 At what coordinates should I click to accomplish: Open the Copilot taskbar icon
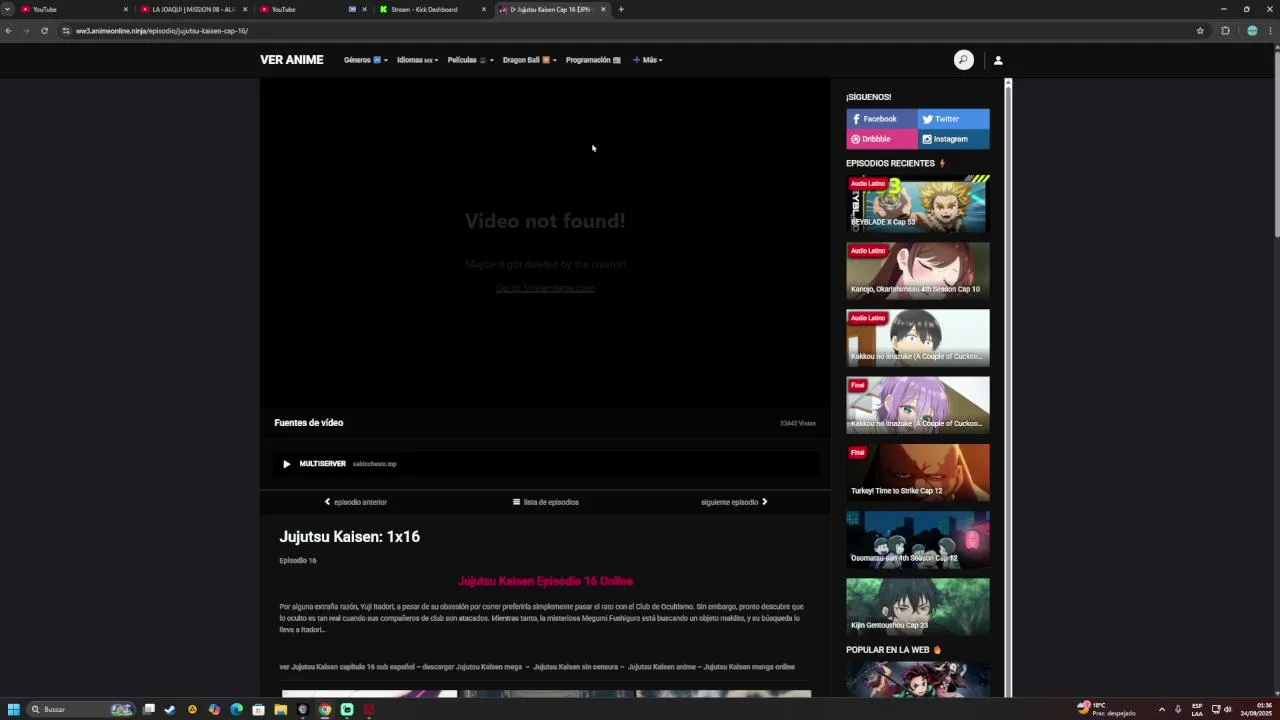(x=214, y=709)
